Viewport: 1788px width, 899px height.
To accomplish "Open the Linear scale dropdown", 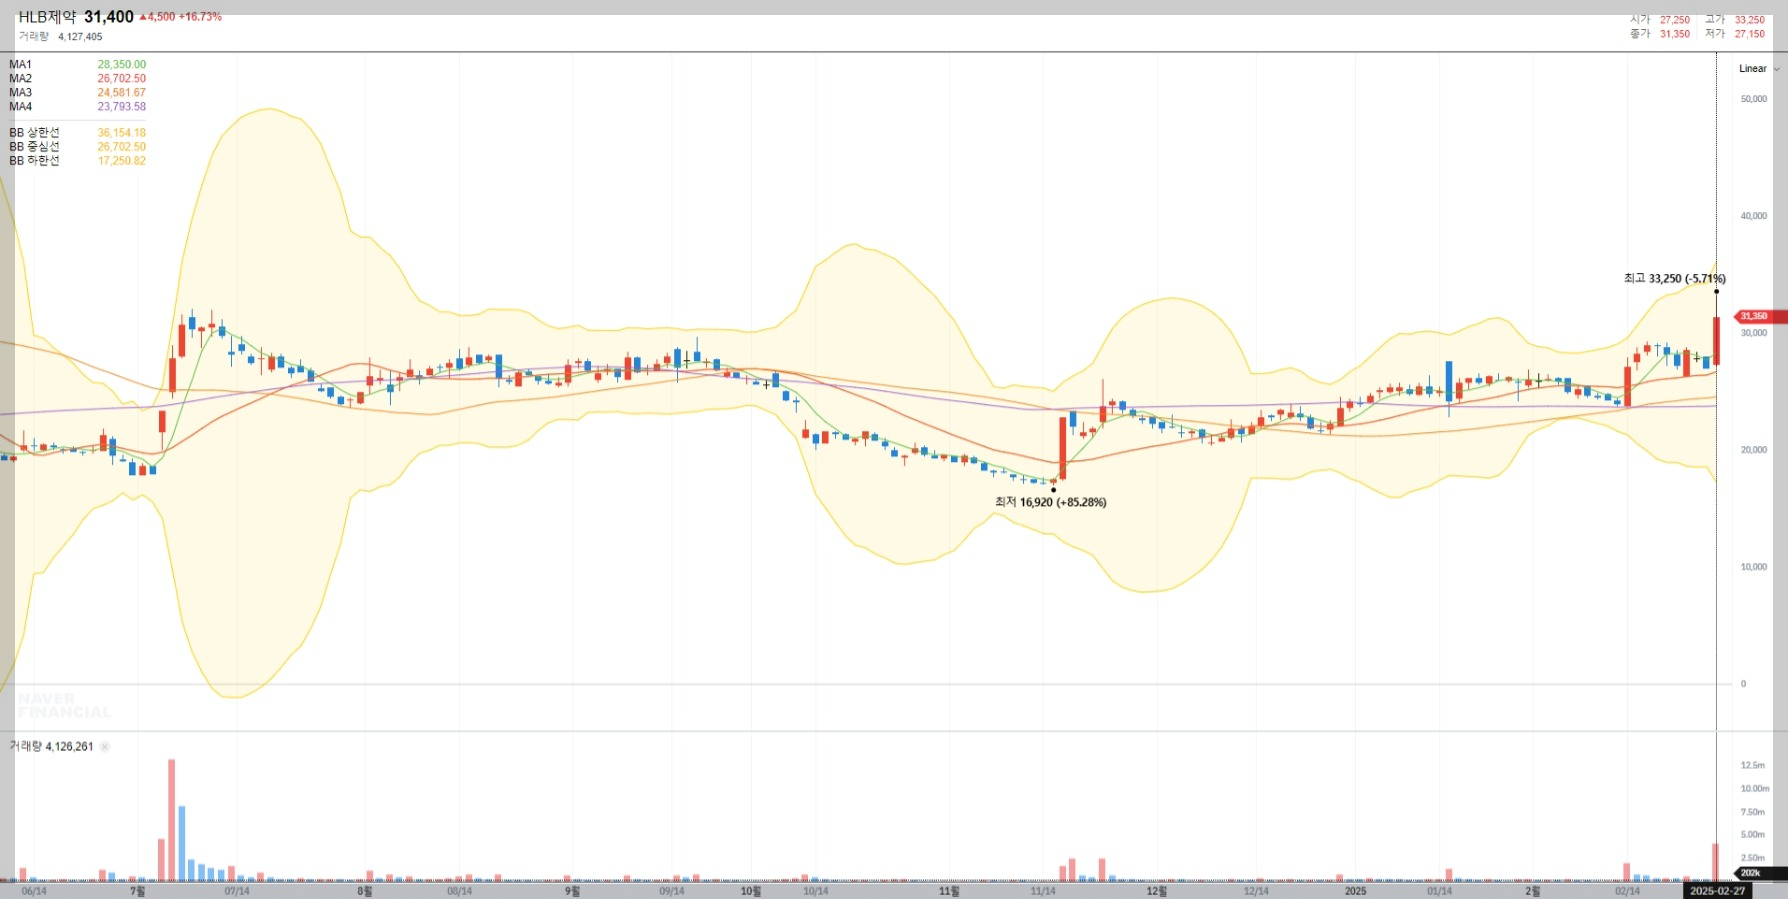I will (x=1759, y=69).
